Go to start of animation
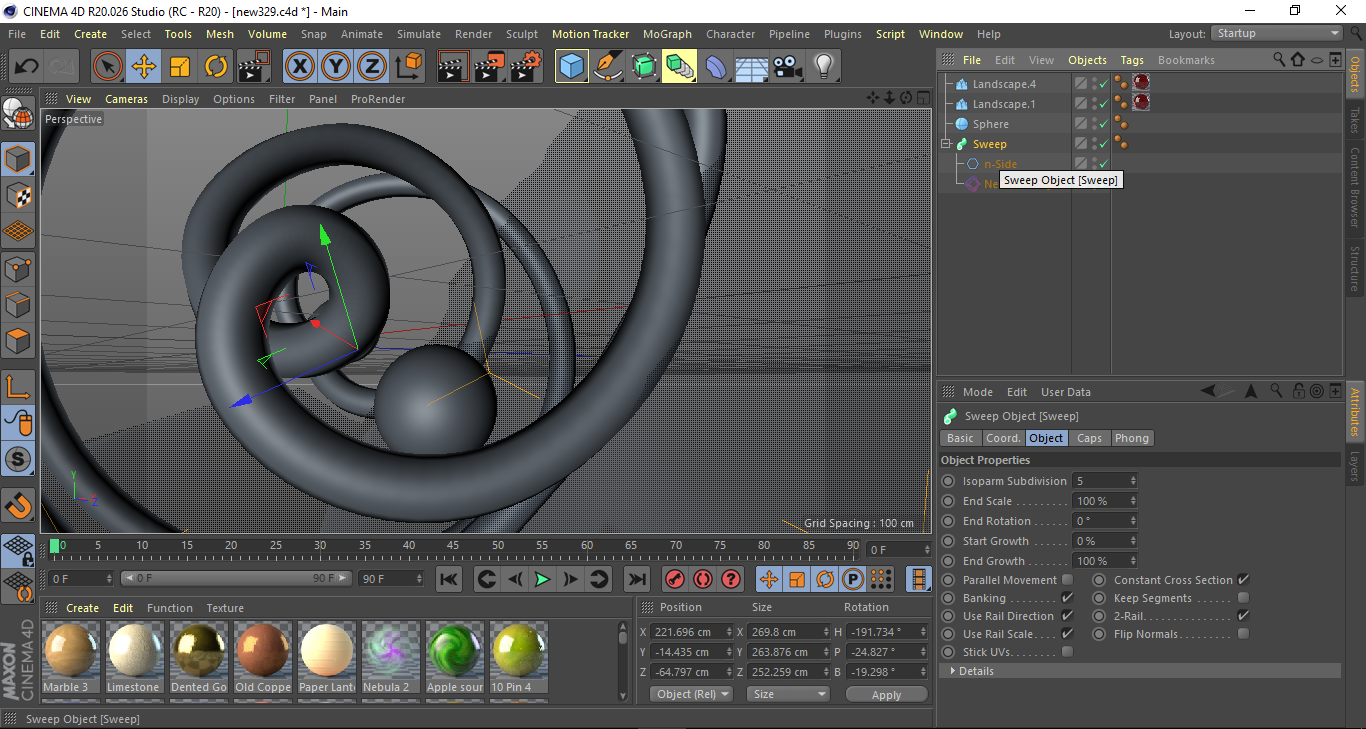 449,579
